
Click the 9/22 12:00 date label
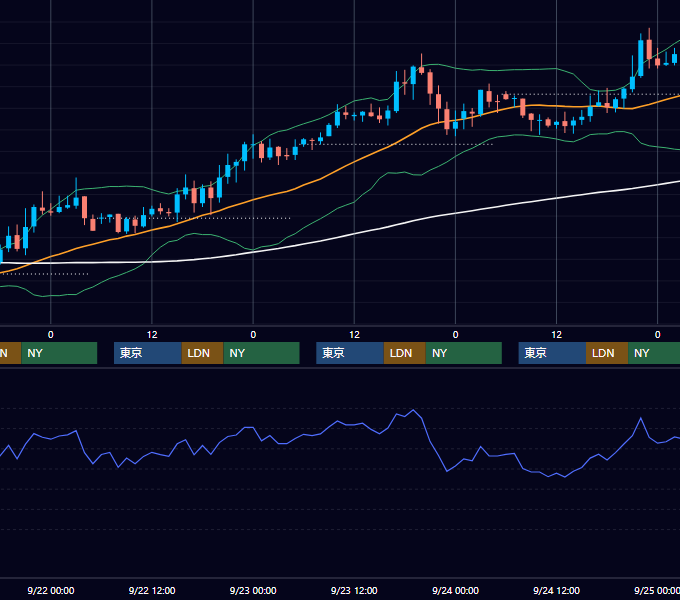(152, 590)
